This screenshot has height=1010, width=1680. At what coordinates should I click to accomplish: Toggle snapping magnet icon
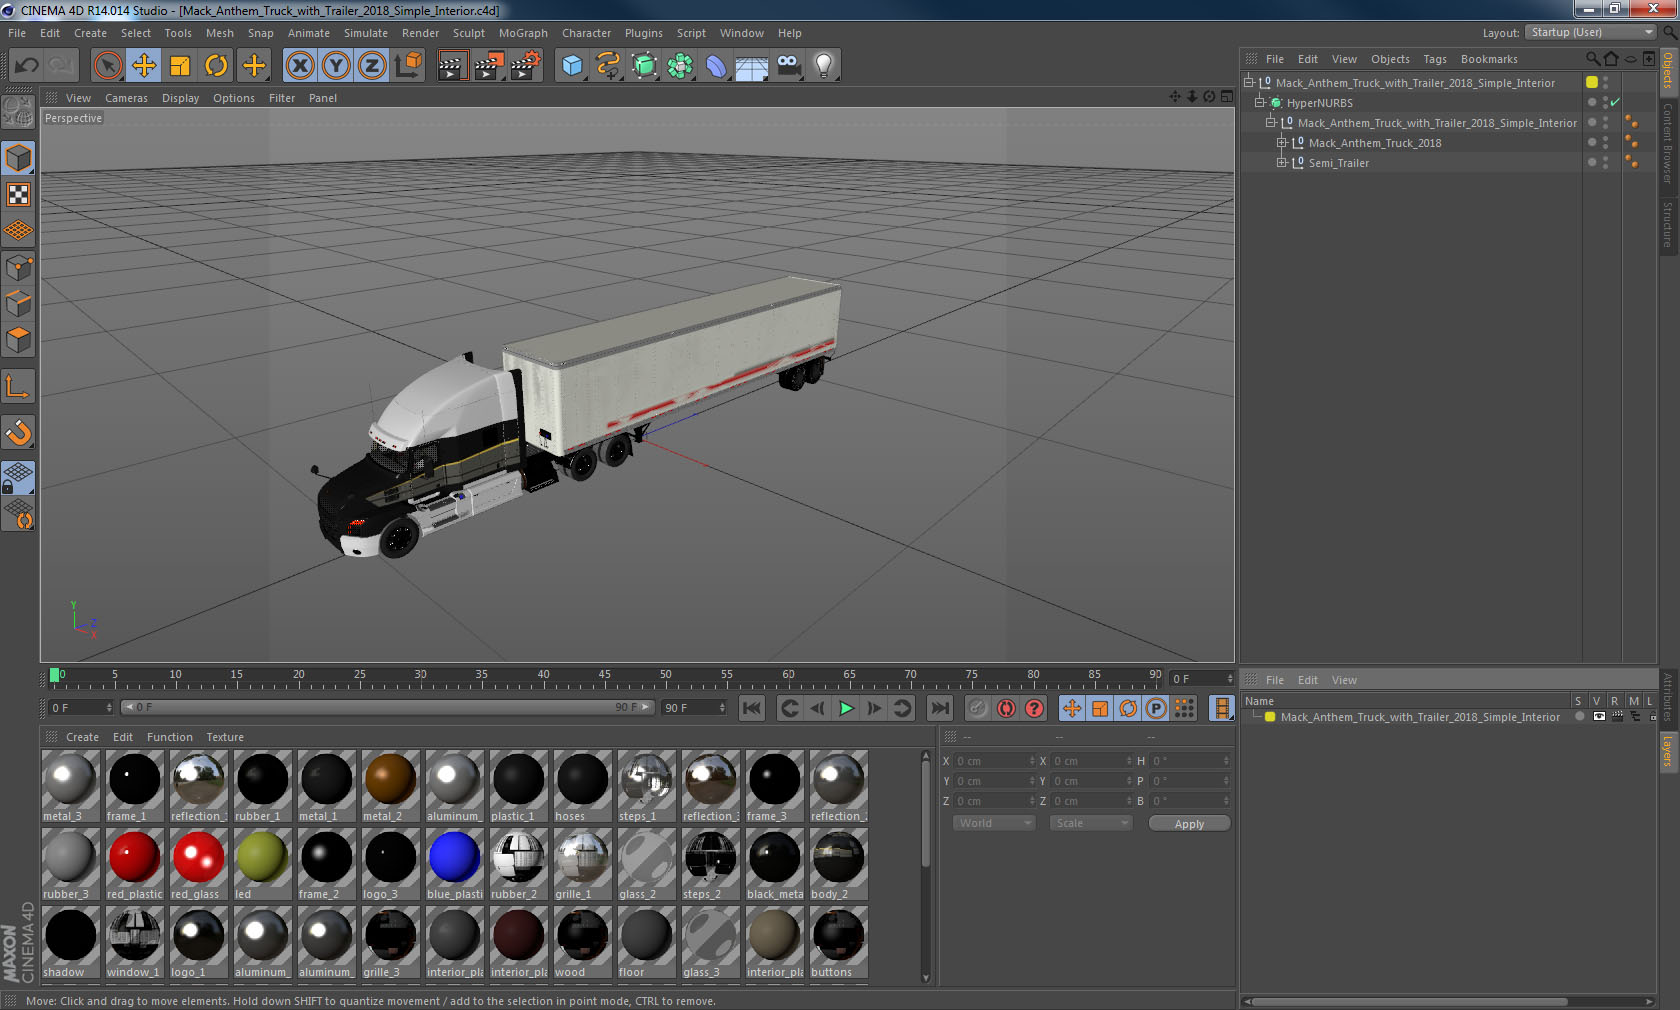[x=18, y=432]
